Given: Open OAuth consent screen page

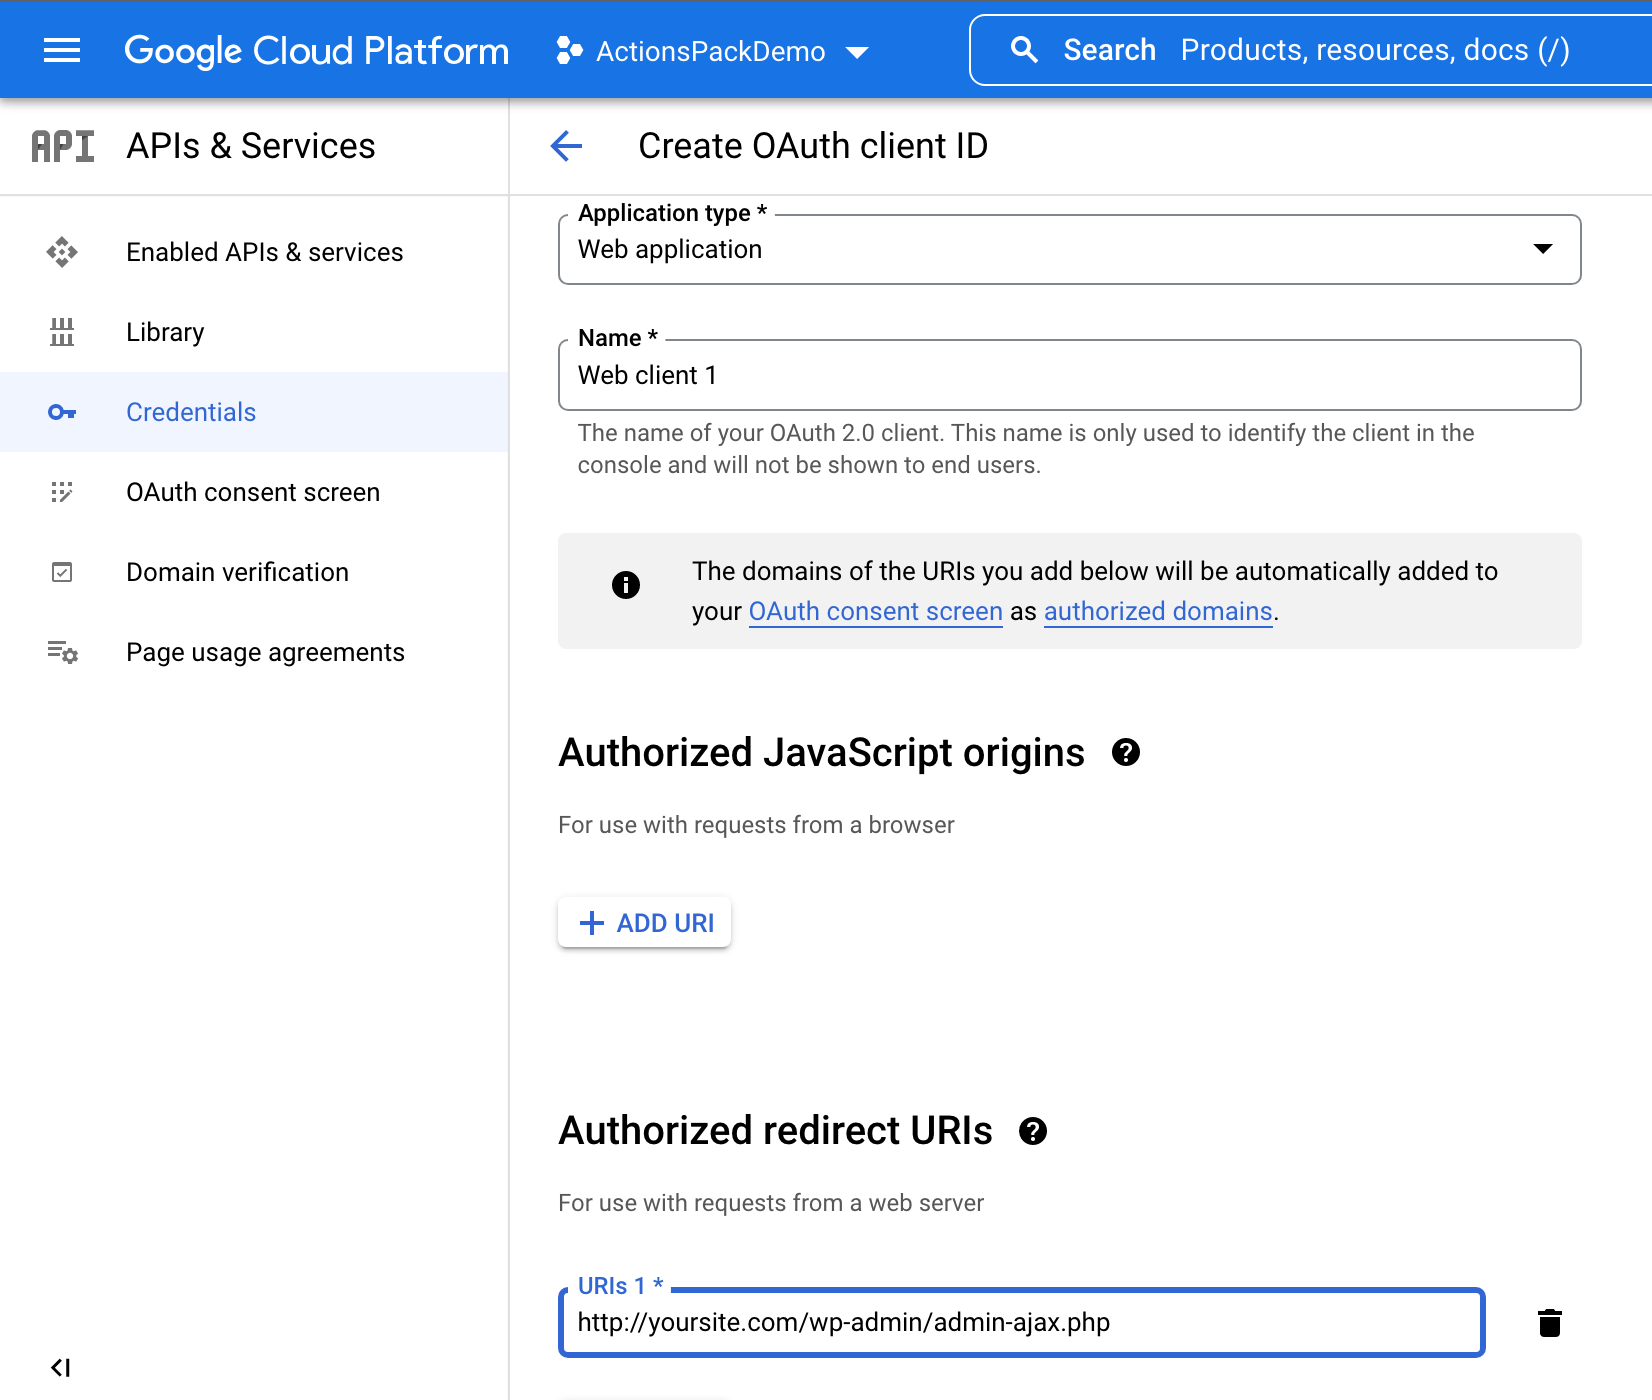Looking at the screenshot, I should [x=254, y=492].
